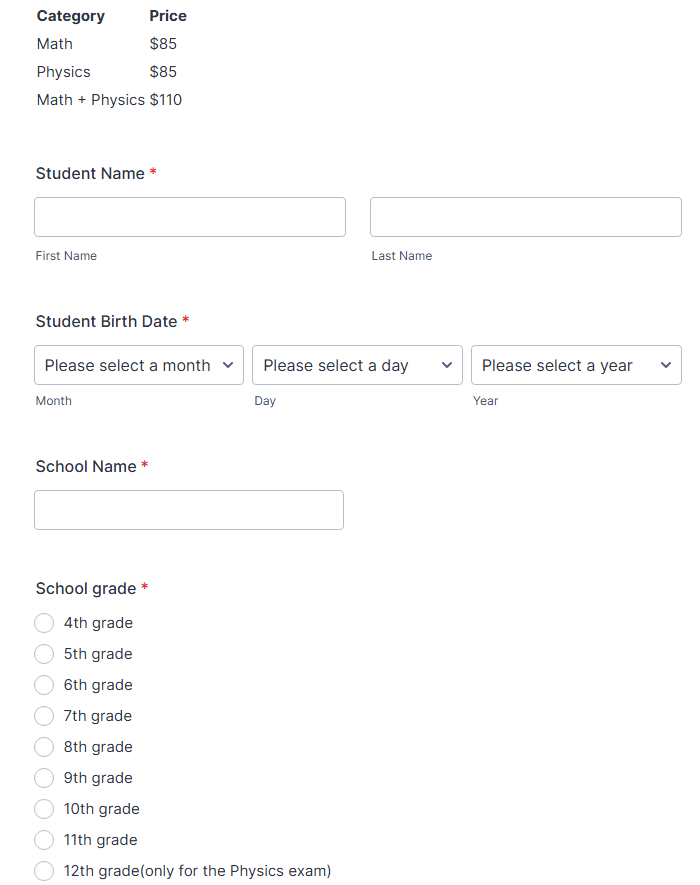Image resolution: width=700 pixels, height=885 pixels.
Task: Choose the 5th grade option
Action: click(x=44, y=654)
